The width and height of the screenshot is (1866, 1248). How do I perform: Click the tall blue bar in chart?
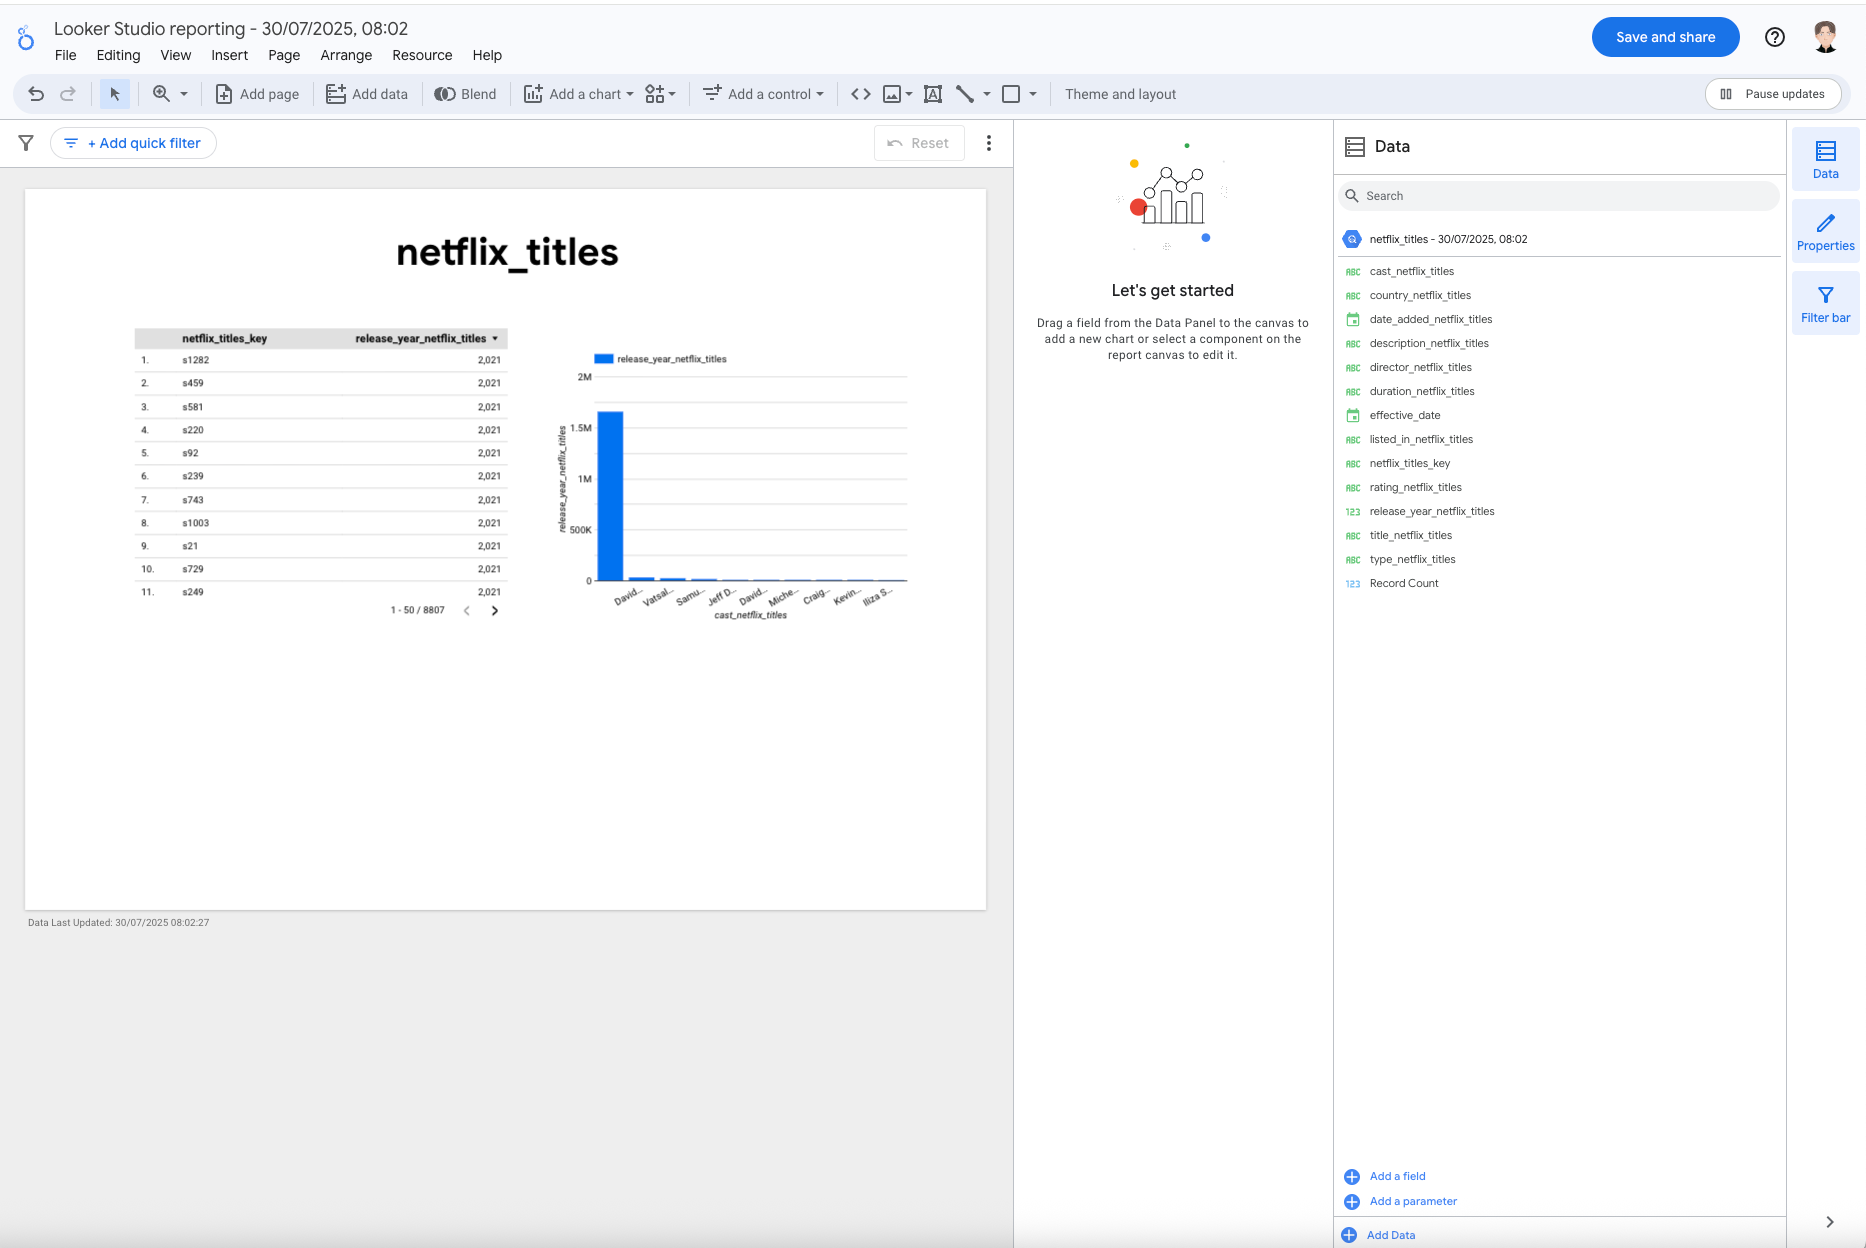tap(610, 495)
